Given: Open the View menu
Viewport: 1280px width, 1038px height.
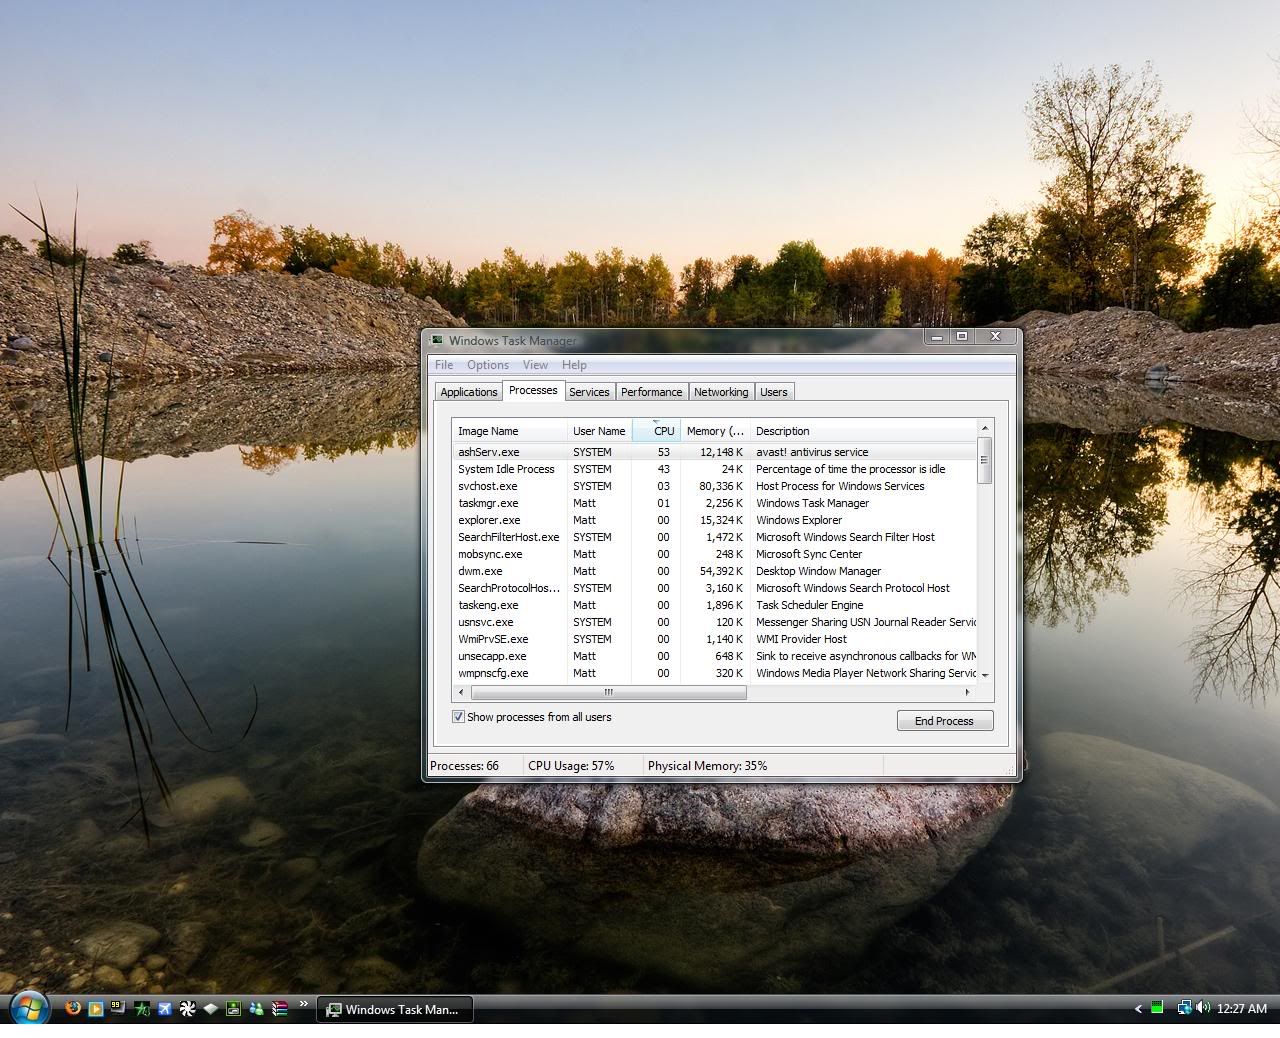Looking at the screenshot, I should [x=535, y=365].
